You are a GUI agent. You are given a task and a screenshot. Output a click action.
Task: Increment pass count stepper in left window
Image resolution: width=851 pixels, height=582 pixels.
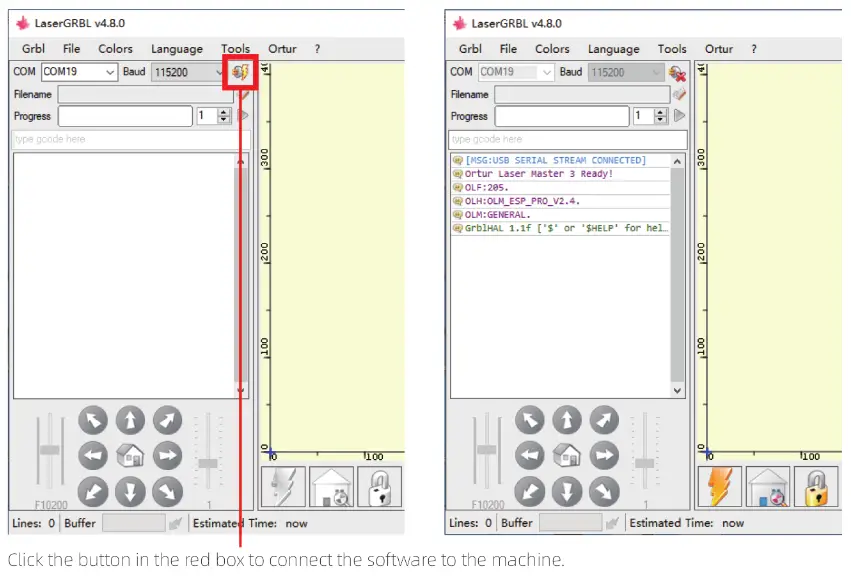click(224, 112)
